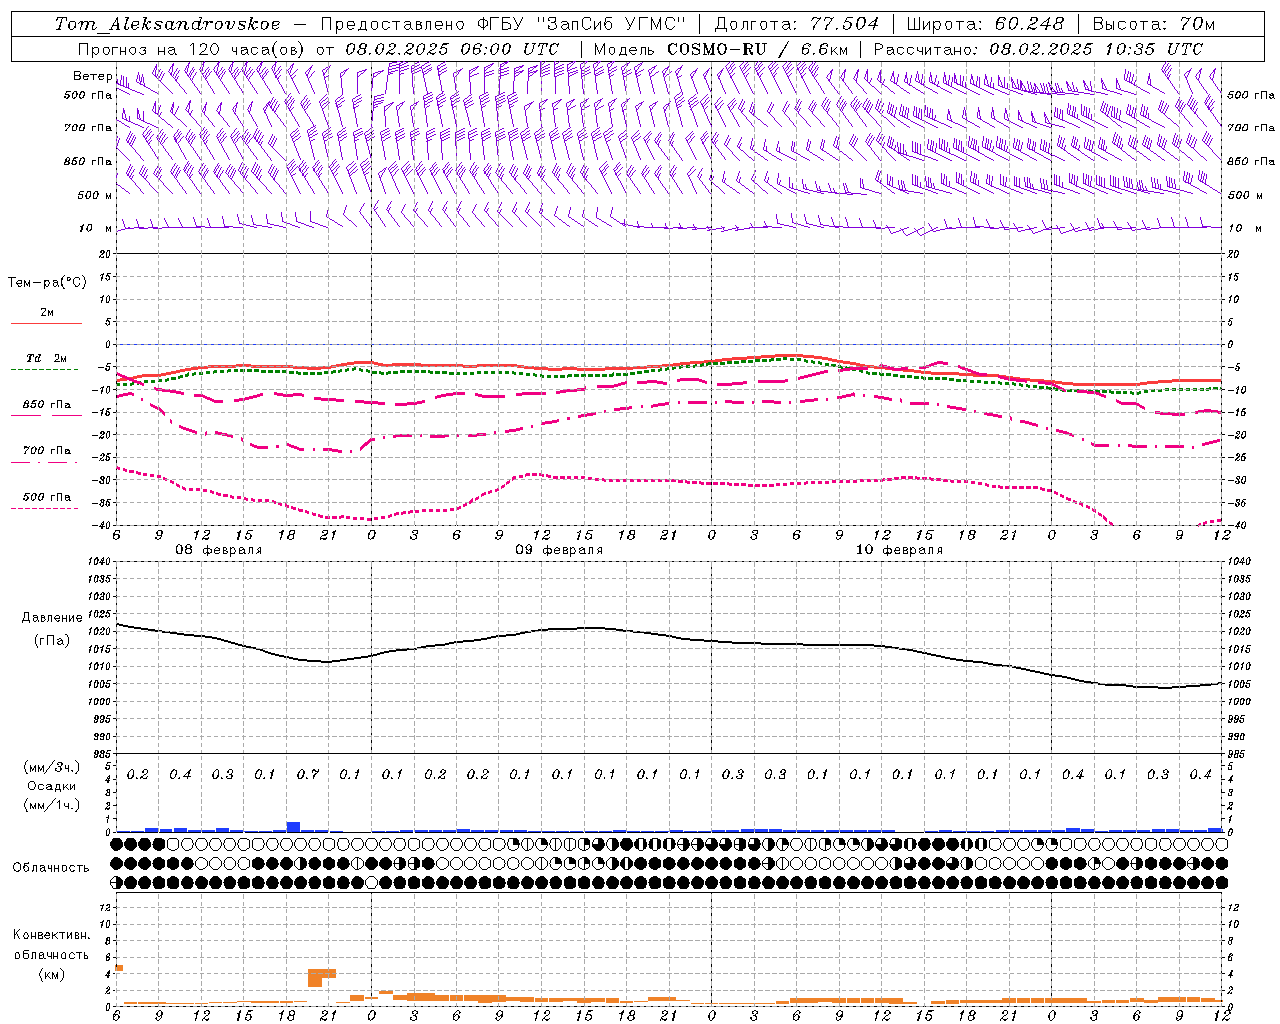Image resolution: width=1280 pixels, height=1024 pixels.
Task: Click the '10 февраля' date label
Action: 899,550
